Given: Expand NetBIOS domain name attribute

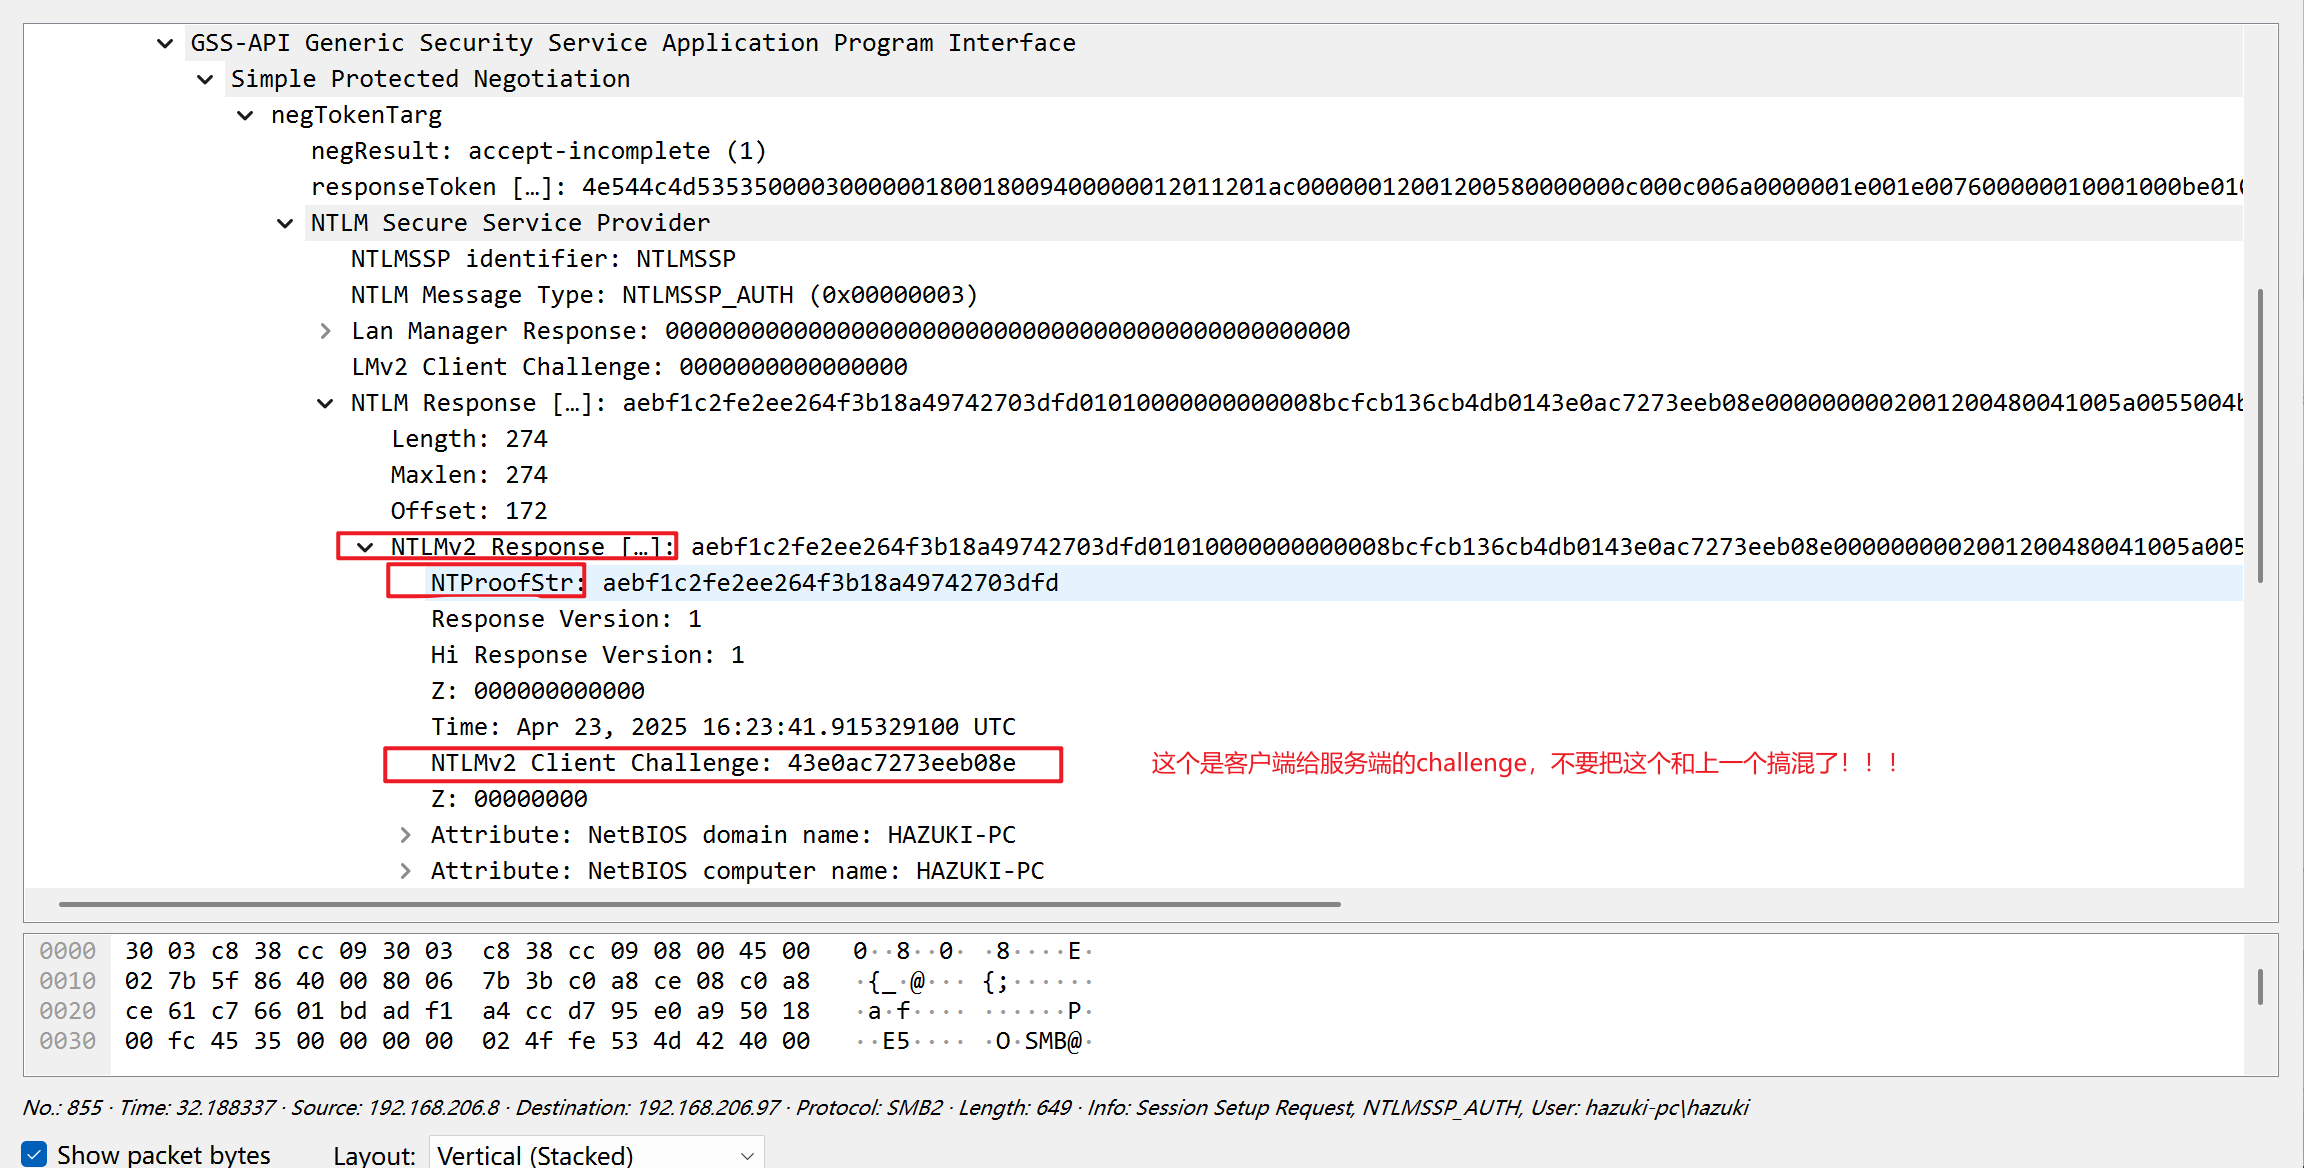Looking at the screenshot, I should click(405, 835).
